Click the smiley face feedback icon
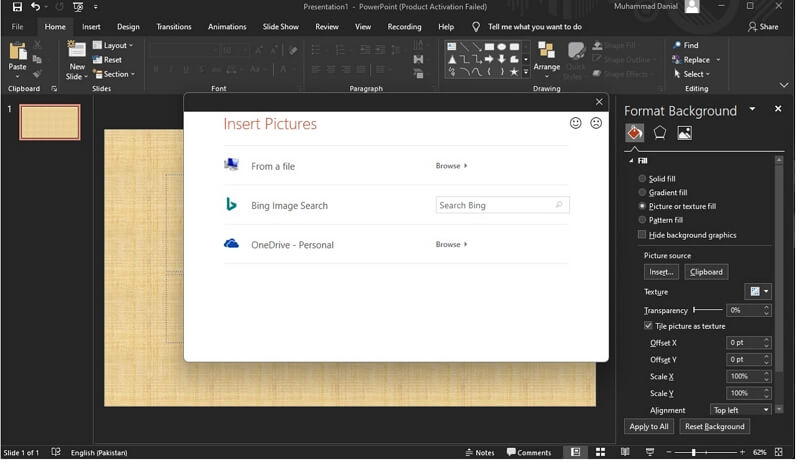This screenshot has width=800, height=464. pyautogui.click(x=576, y=123)
